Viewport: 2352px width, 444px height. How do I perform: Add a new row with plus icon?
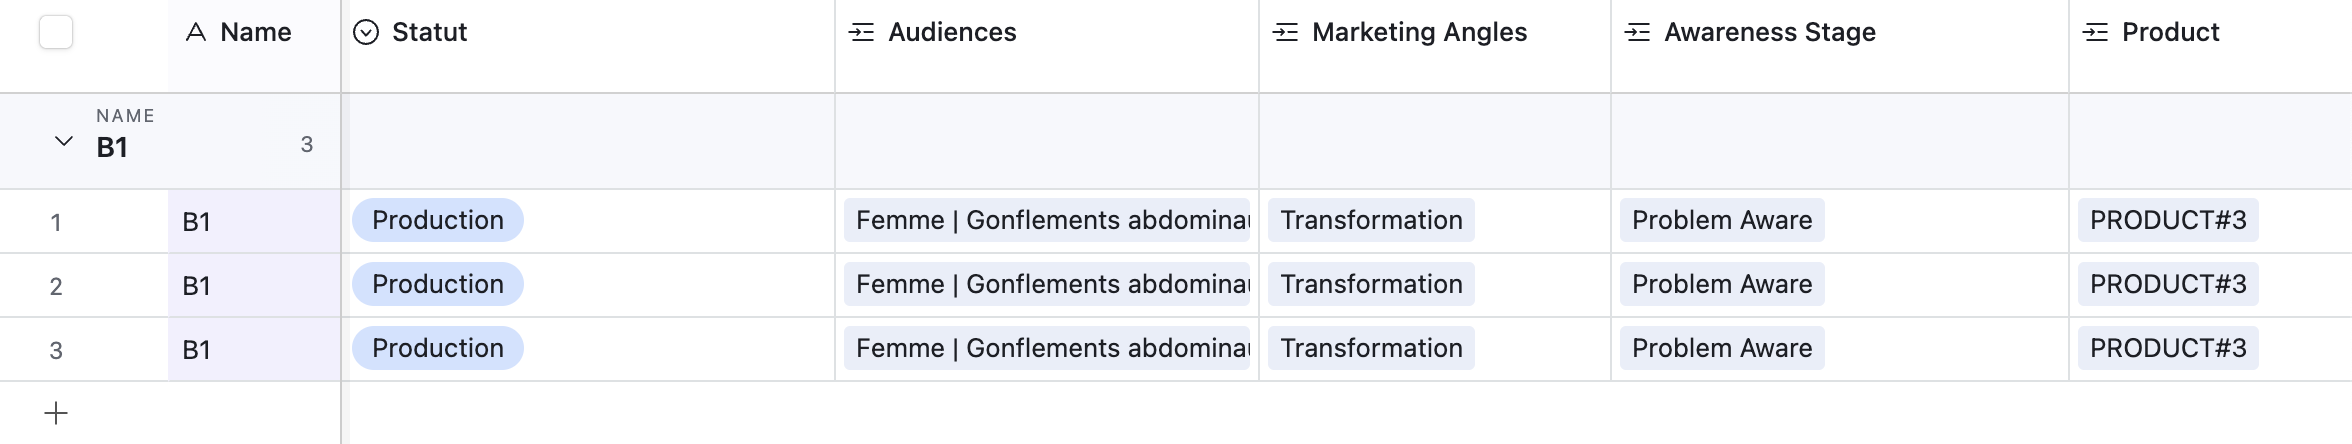click(56, 413)
